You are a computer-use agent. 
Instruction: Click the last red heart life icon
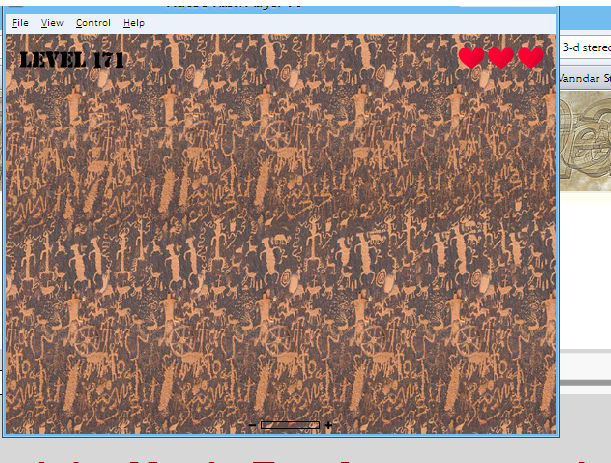pos(531,58)
